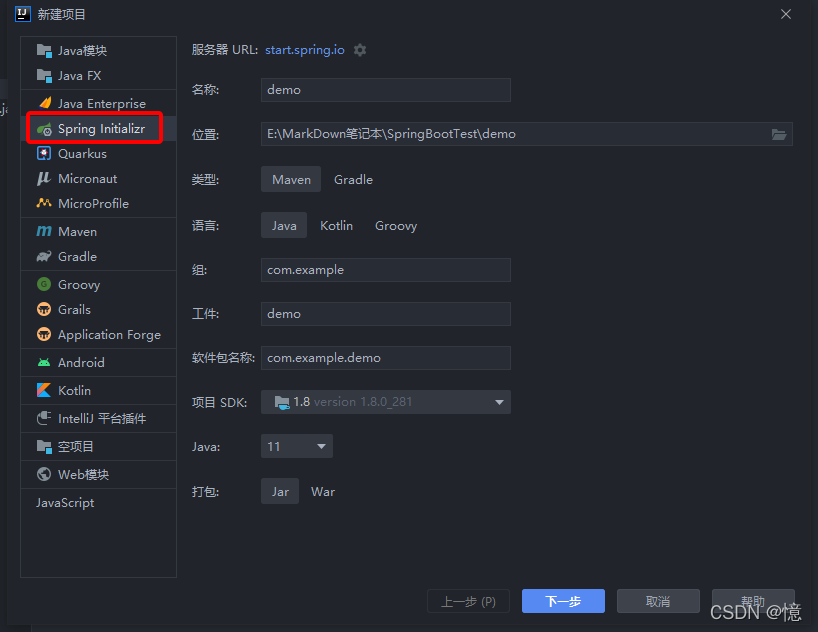Click the 空项目 folder icon

tap(44, 447)
